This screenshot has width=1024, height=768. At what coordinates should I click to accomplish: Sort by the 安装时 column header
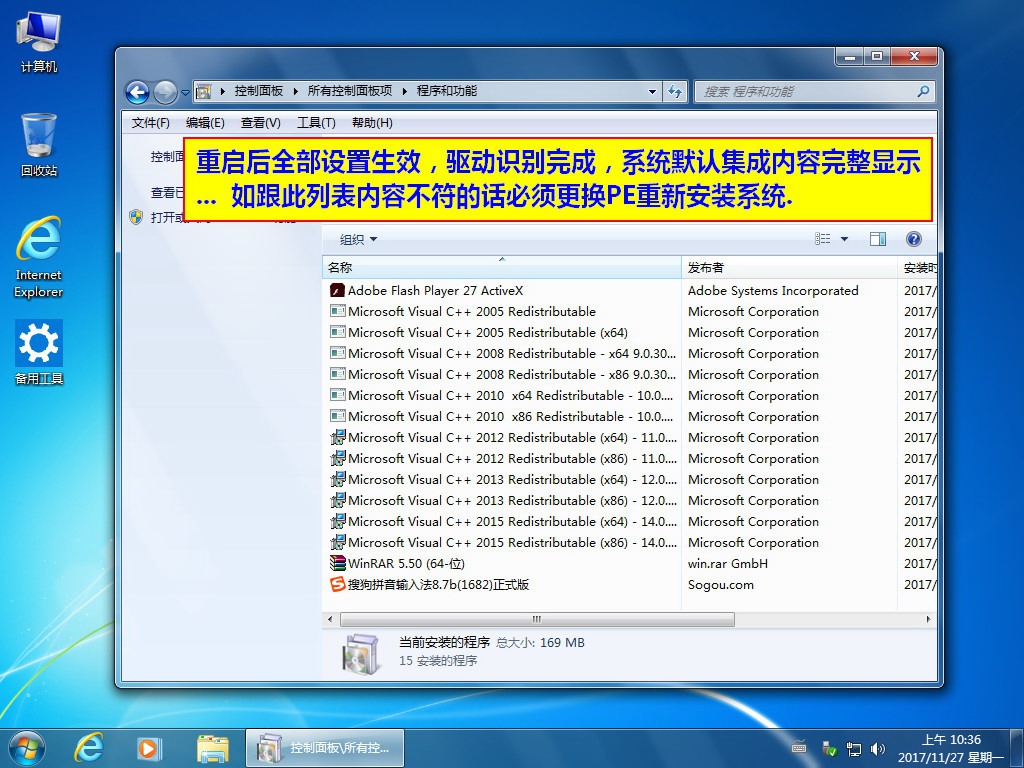(x=918, y=267)
